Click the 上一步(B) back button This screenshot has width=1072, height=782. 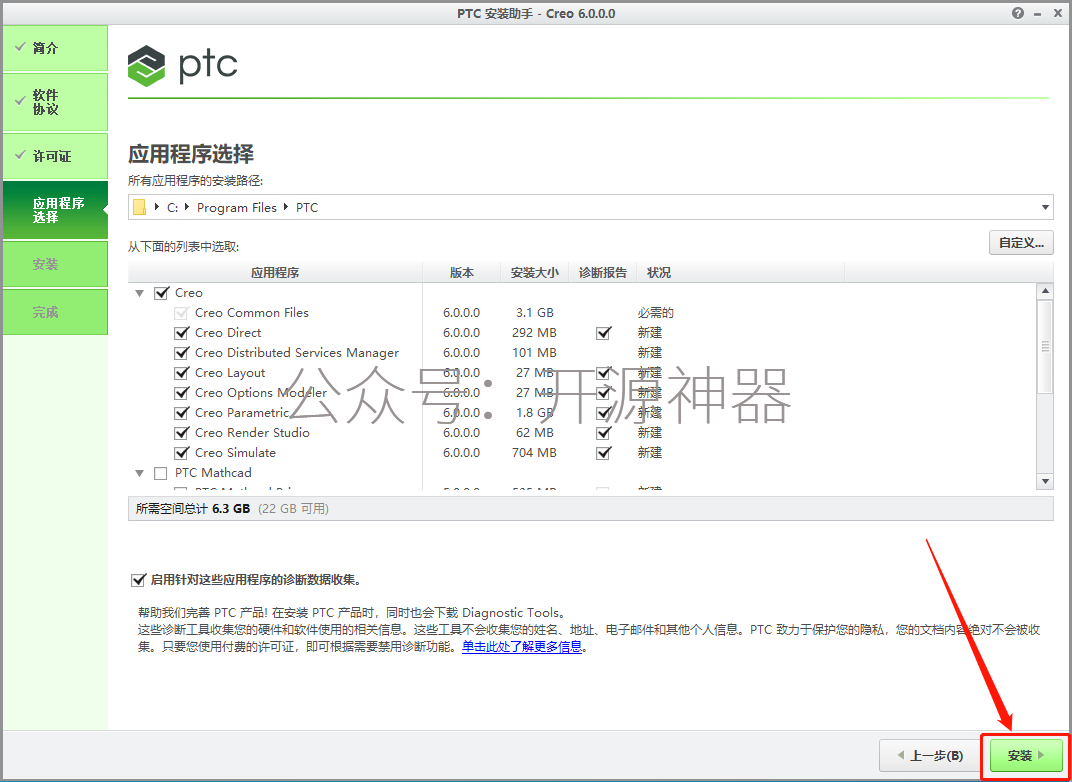pos(930,755)
